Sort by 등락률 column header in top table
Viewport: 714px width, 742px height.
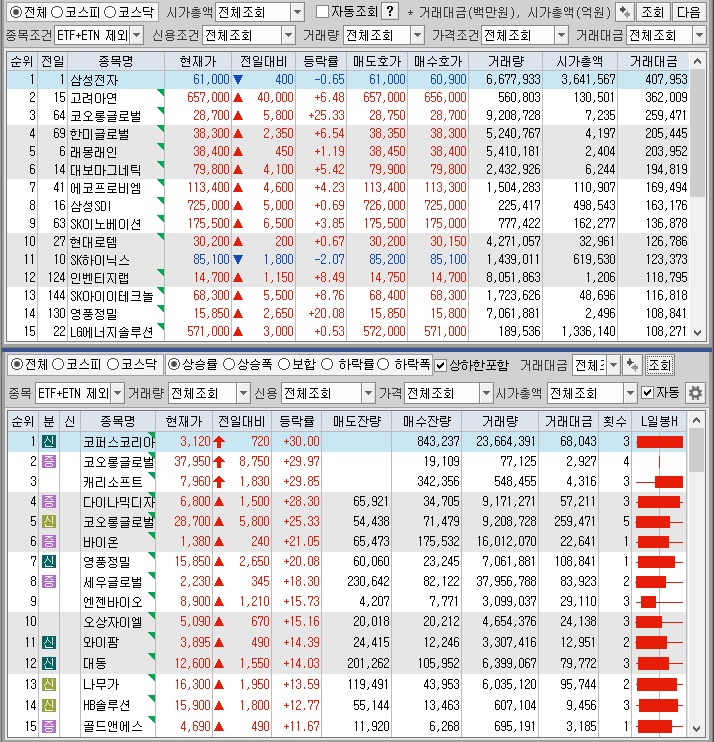[321, 61]
